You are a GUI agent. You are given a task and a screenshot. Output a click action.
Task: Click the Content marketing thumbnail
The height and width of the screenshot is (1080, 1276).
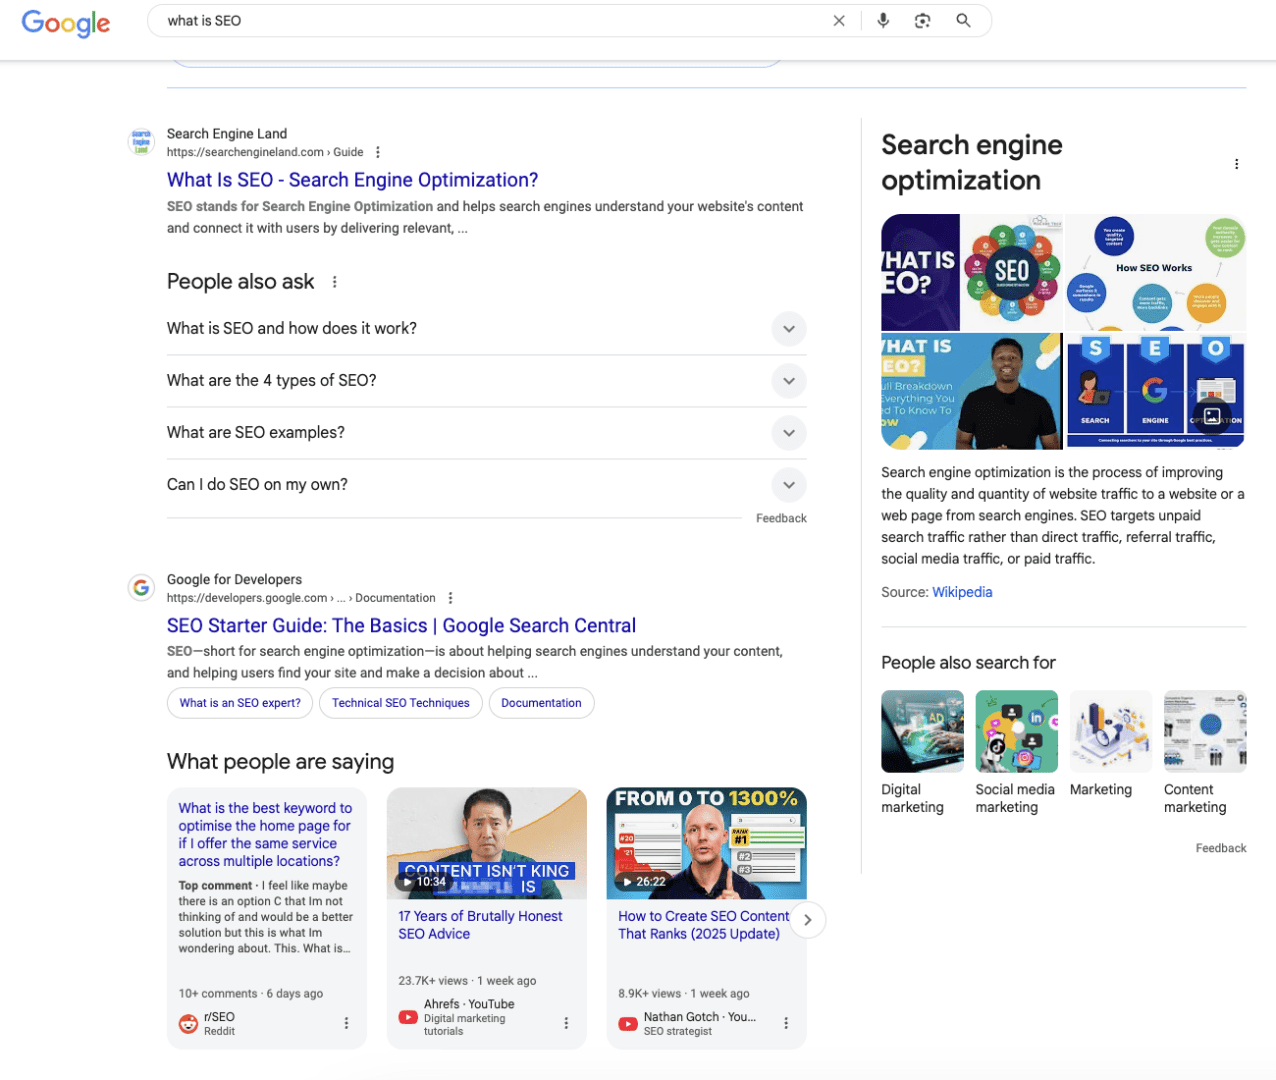click(1205, 731)
